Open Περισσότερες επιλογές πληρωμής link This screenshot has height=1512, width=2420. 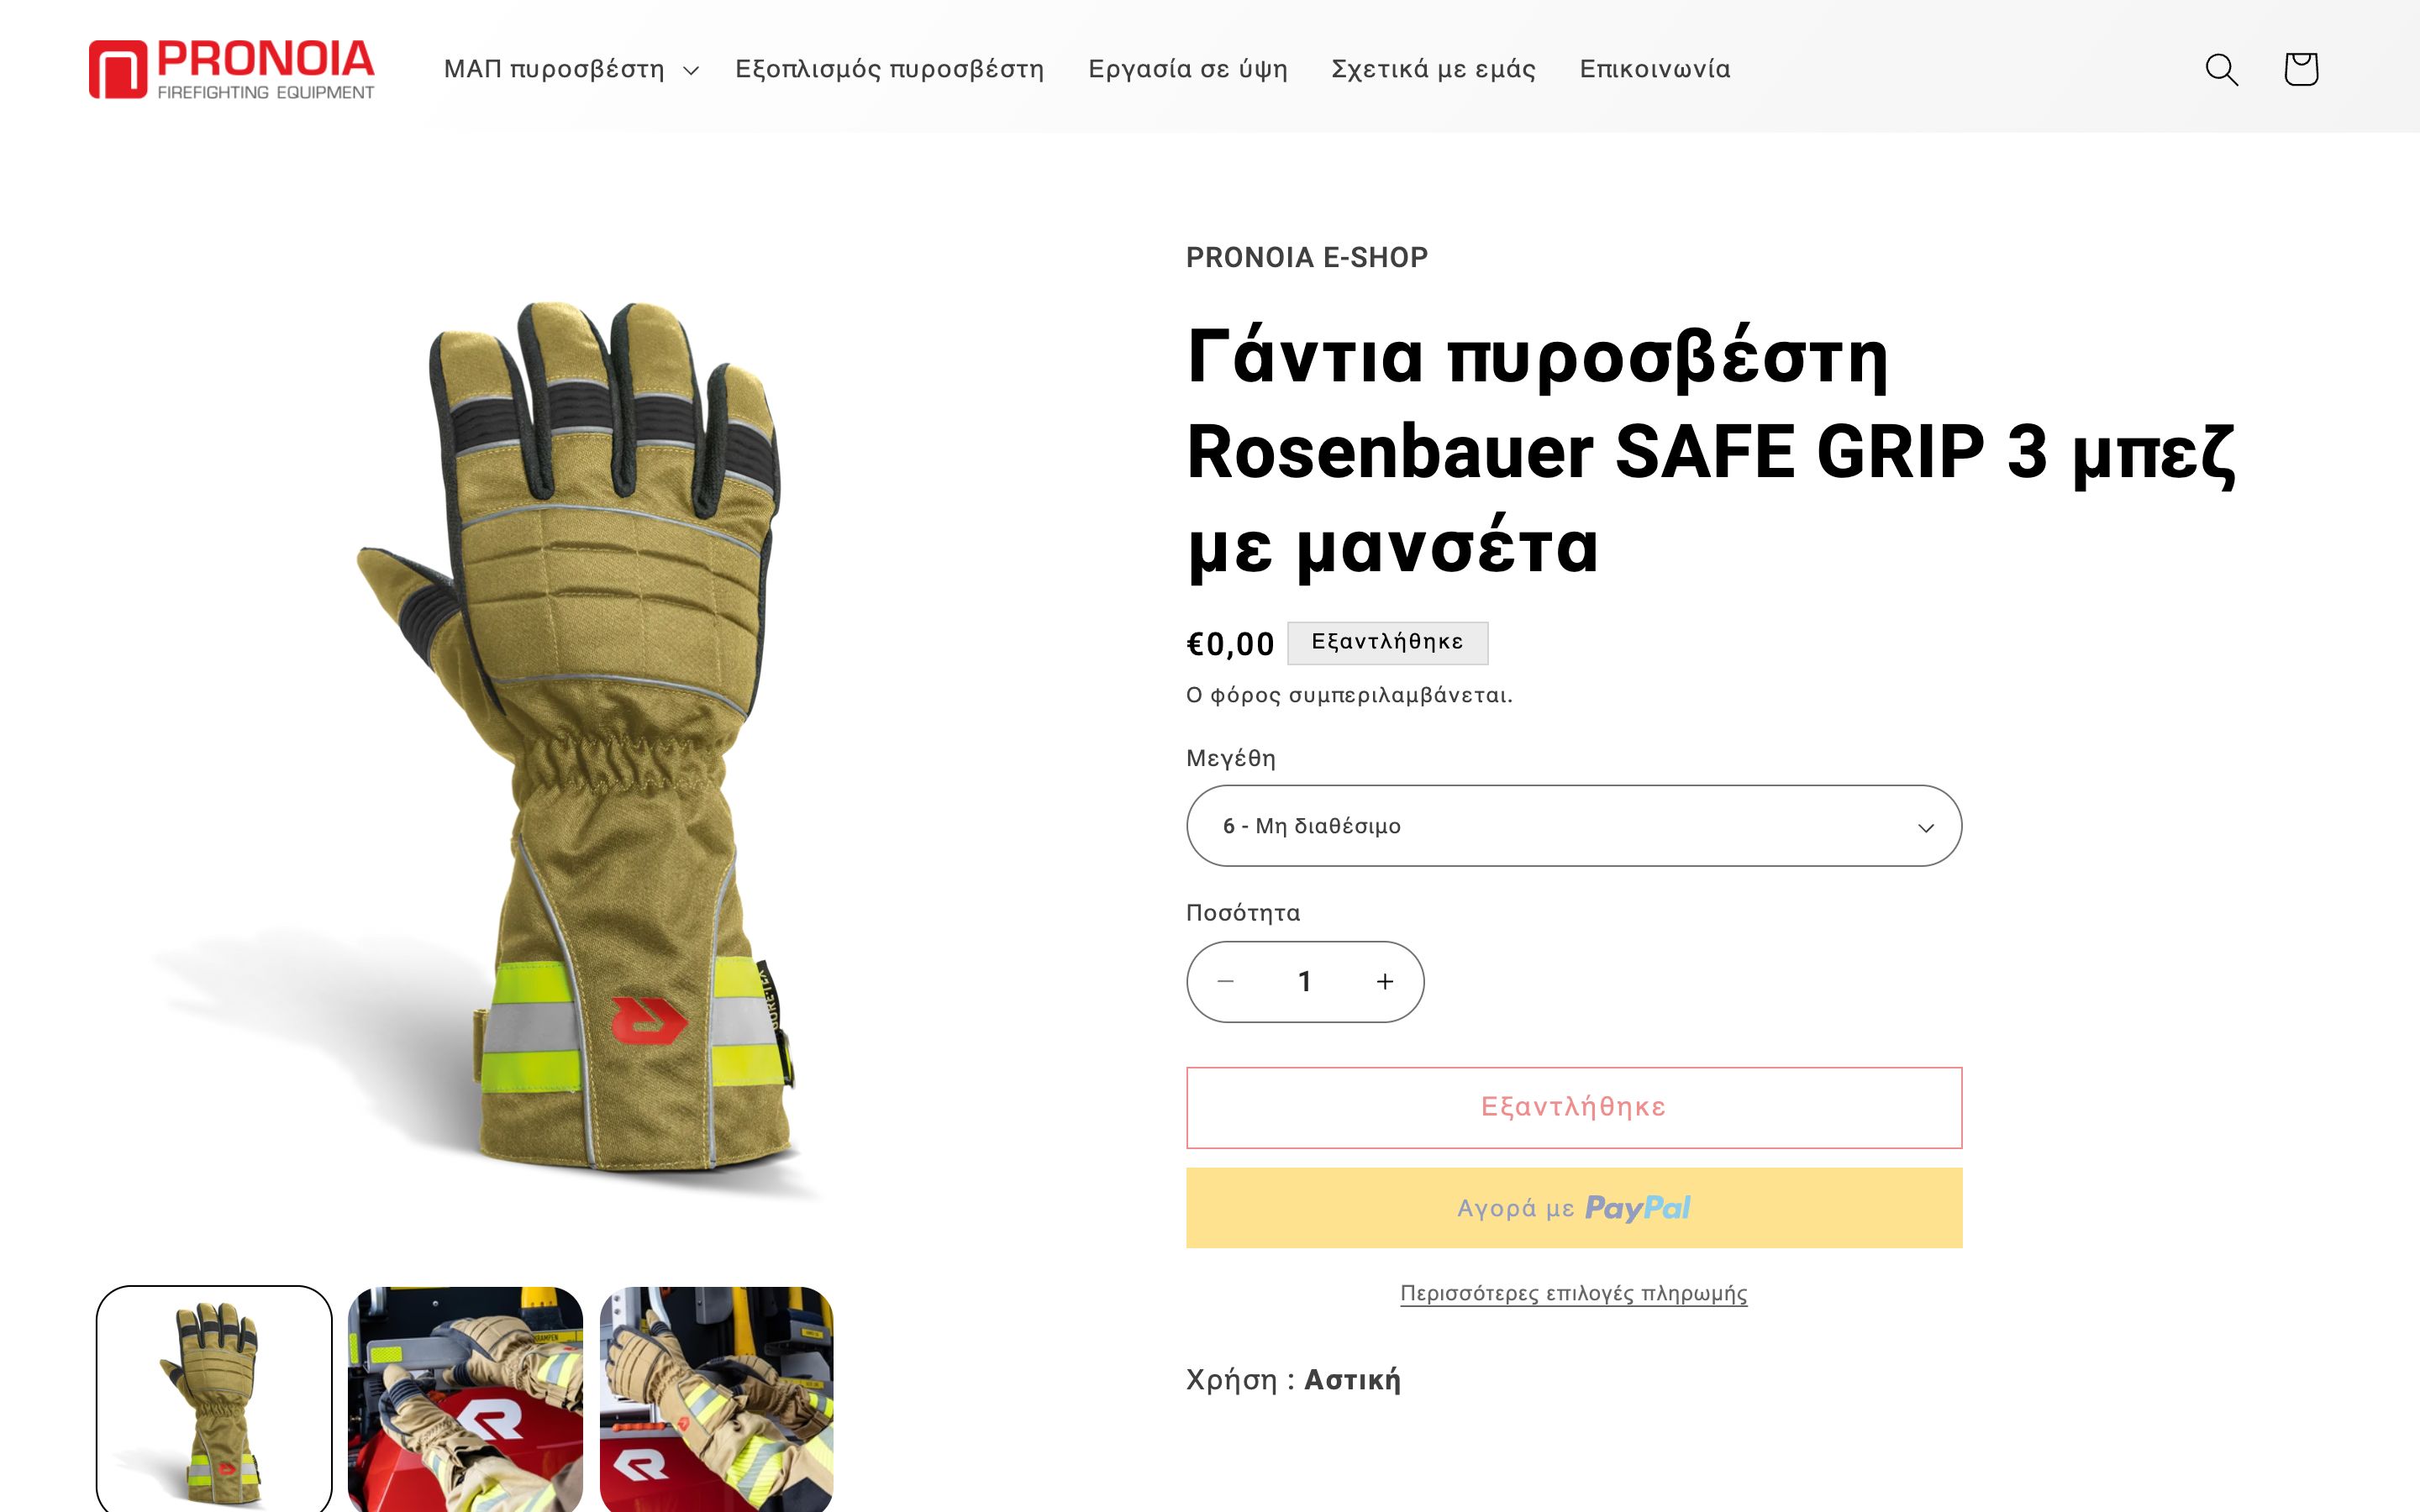coord(1574,1293)
